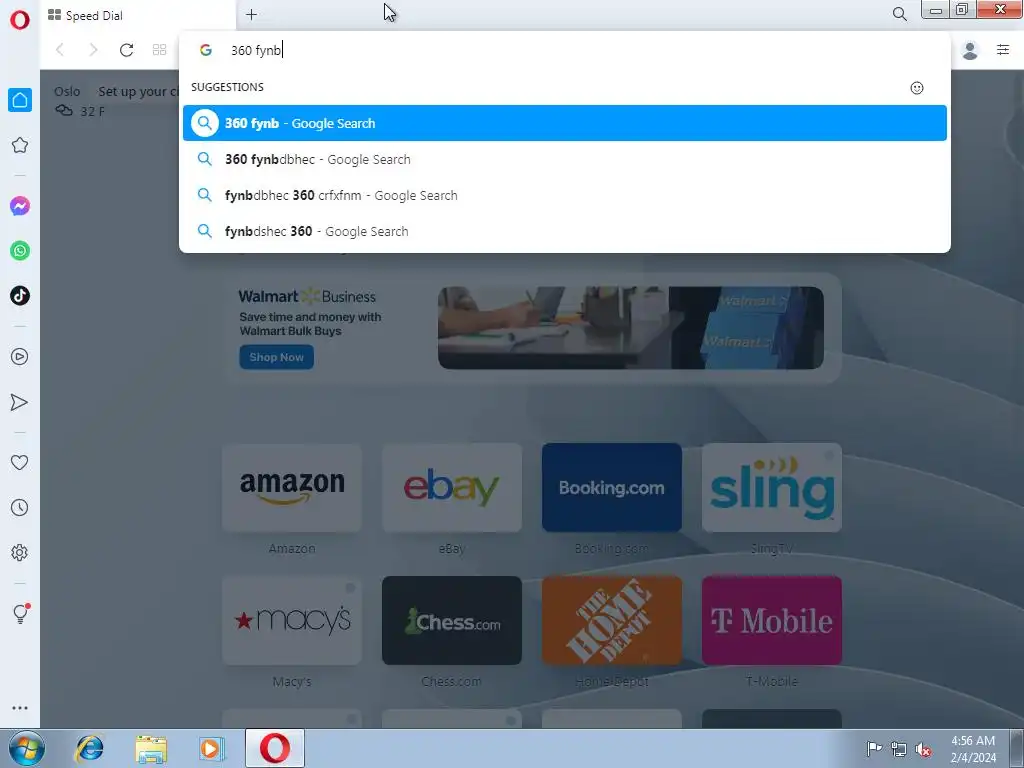This screenshot has height=768, width=1024.
Task: Open the T-Mobile speed dial tile
Action: tap(771, 620)
